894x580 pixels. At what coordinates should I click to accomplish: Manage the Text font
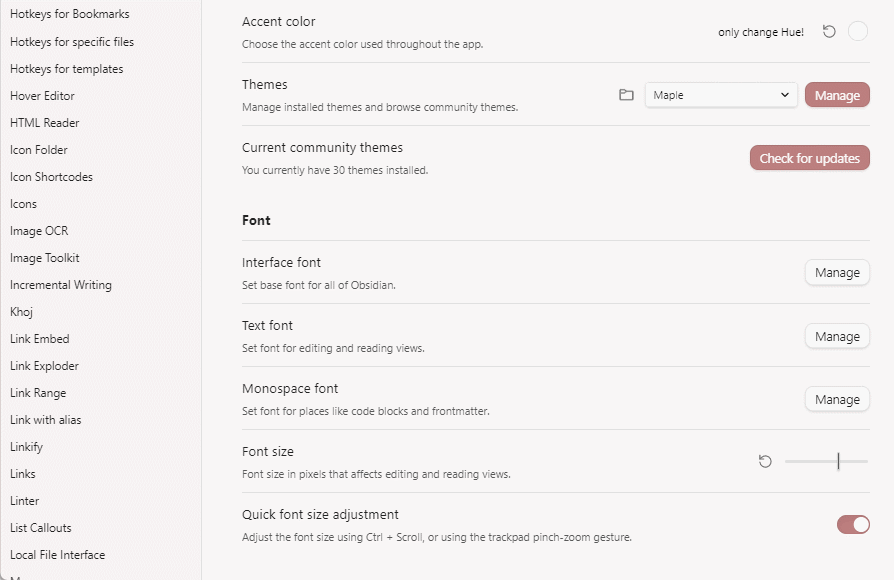837,335
